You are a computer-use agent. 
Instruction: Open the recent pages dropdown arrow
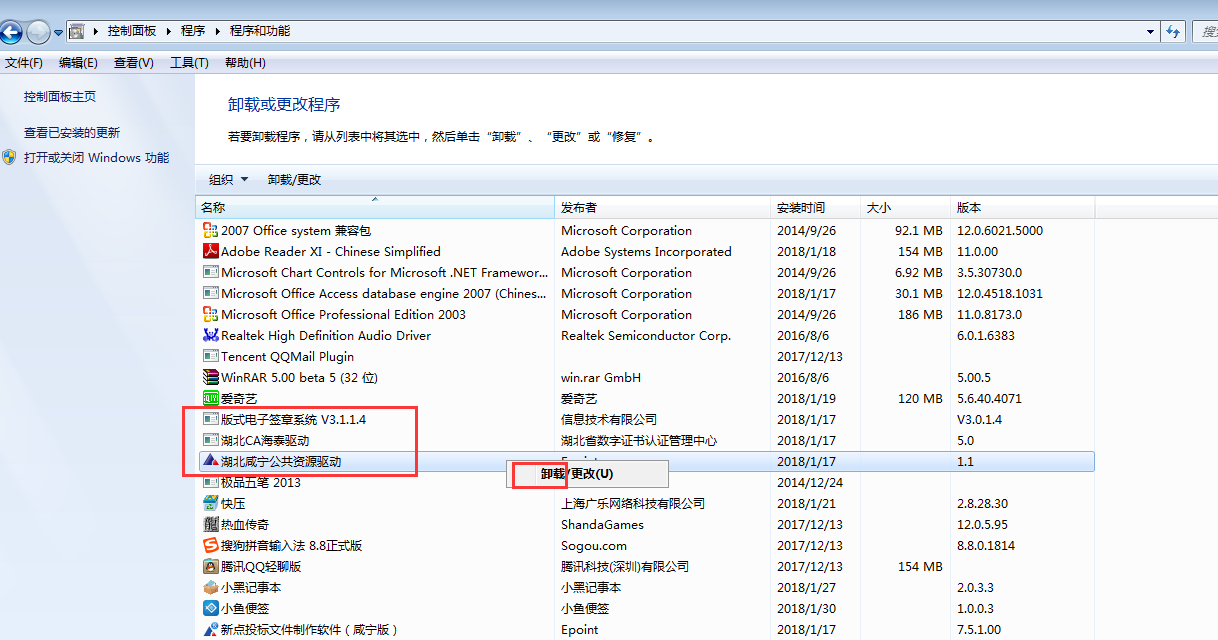coord(59,32)
